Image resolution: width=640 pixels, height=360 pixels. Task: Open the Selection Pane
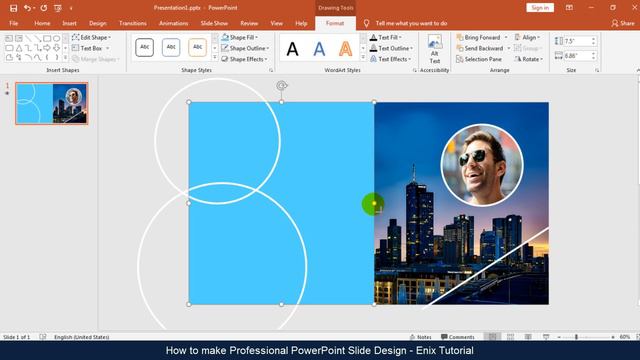pyautogui.click(x=478, y=59)
